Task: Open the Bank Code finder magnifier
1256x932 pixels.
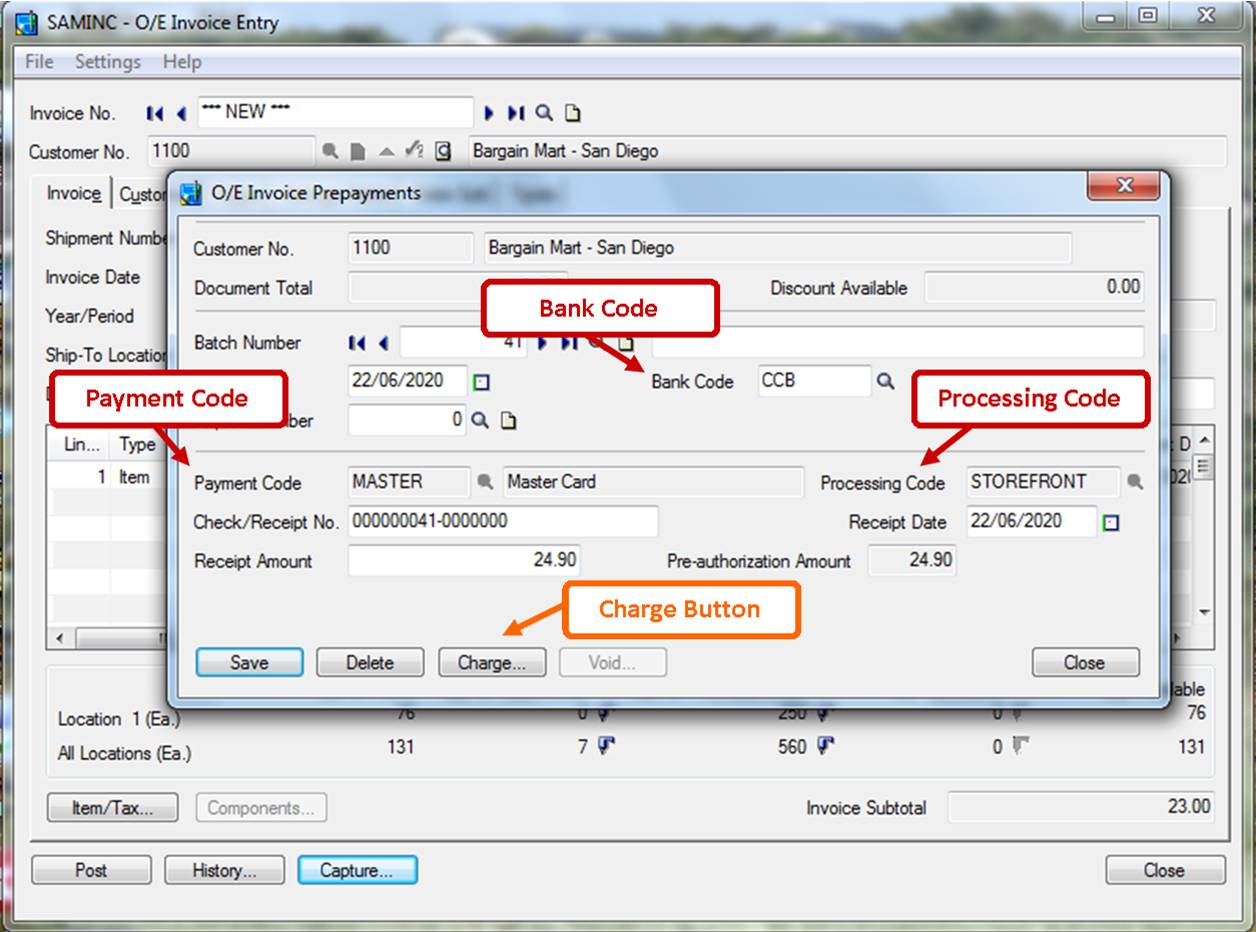Action: [x=885, y=381]
